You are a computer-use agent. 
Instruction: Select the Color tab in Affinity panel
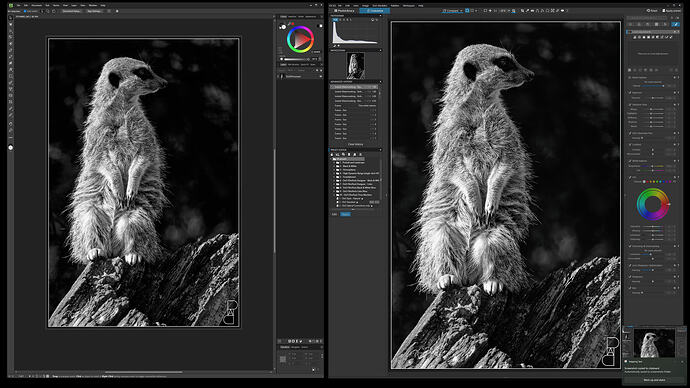point(283,17)
